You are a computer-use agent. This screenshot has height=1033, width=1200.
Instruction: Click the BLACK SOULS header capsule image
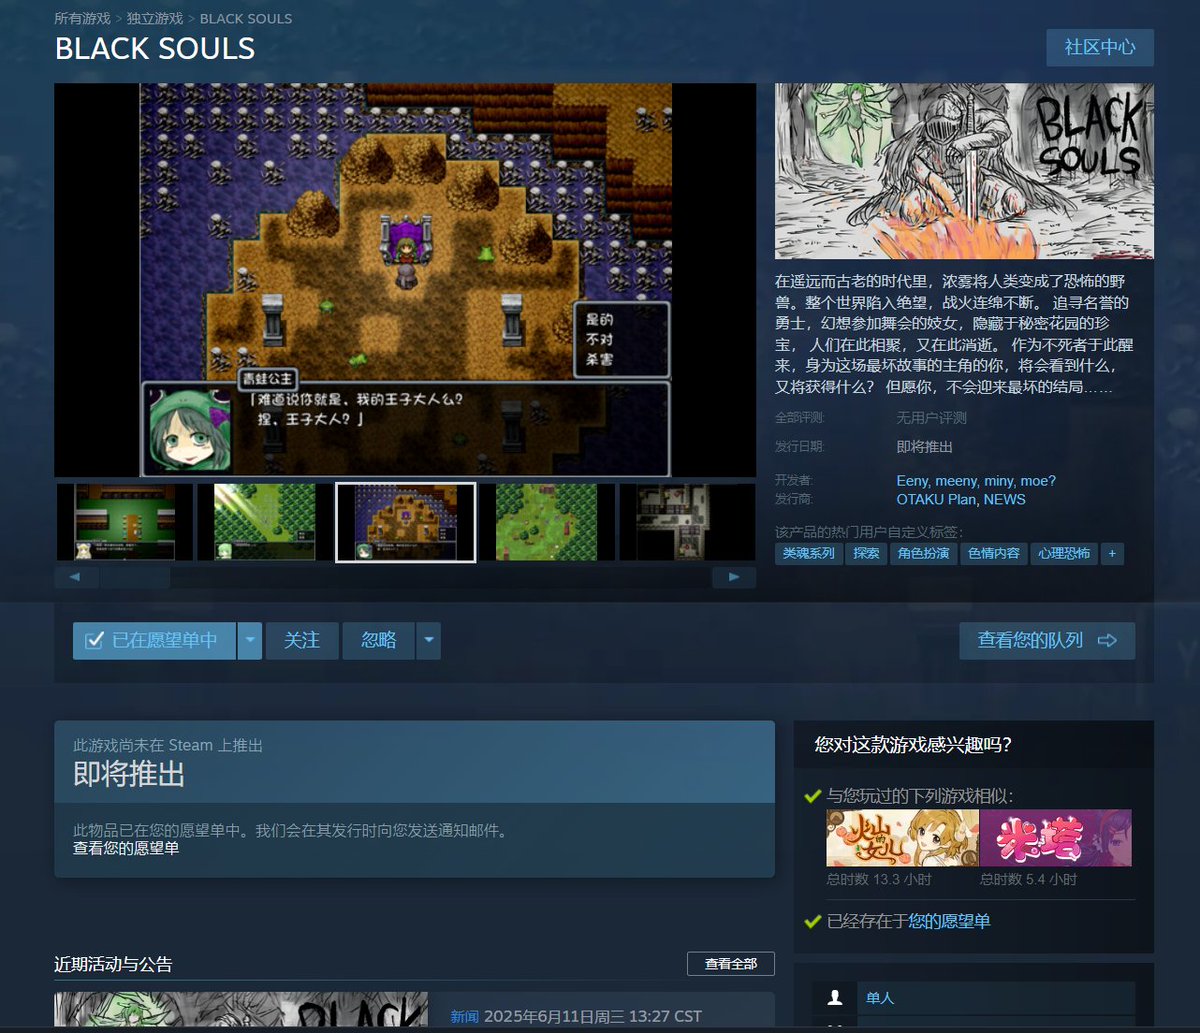pos(964,171)
